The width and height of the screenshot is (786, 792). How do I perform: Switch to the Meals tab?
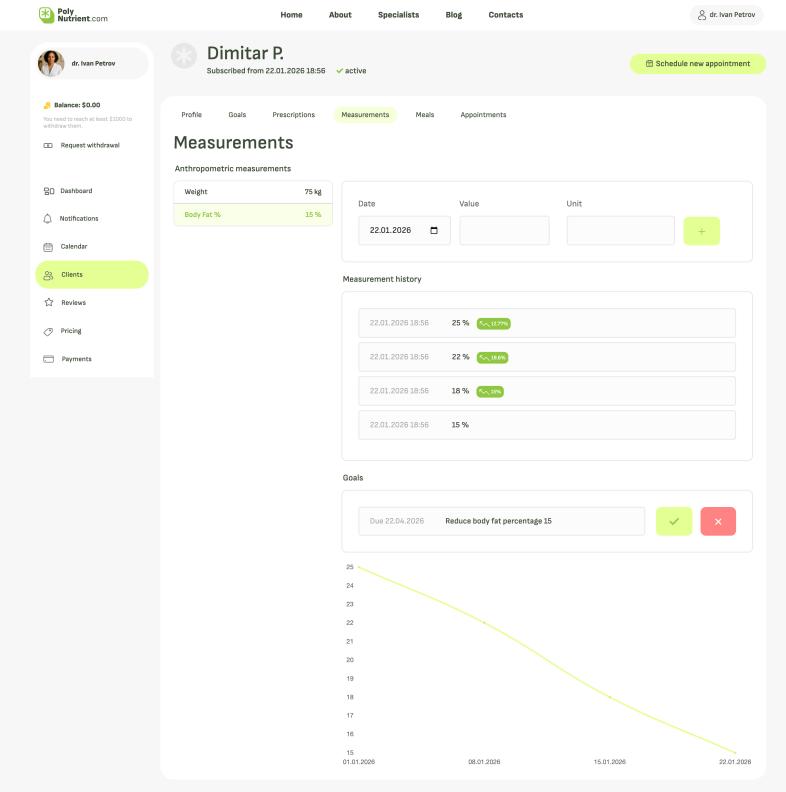[425, 115]
